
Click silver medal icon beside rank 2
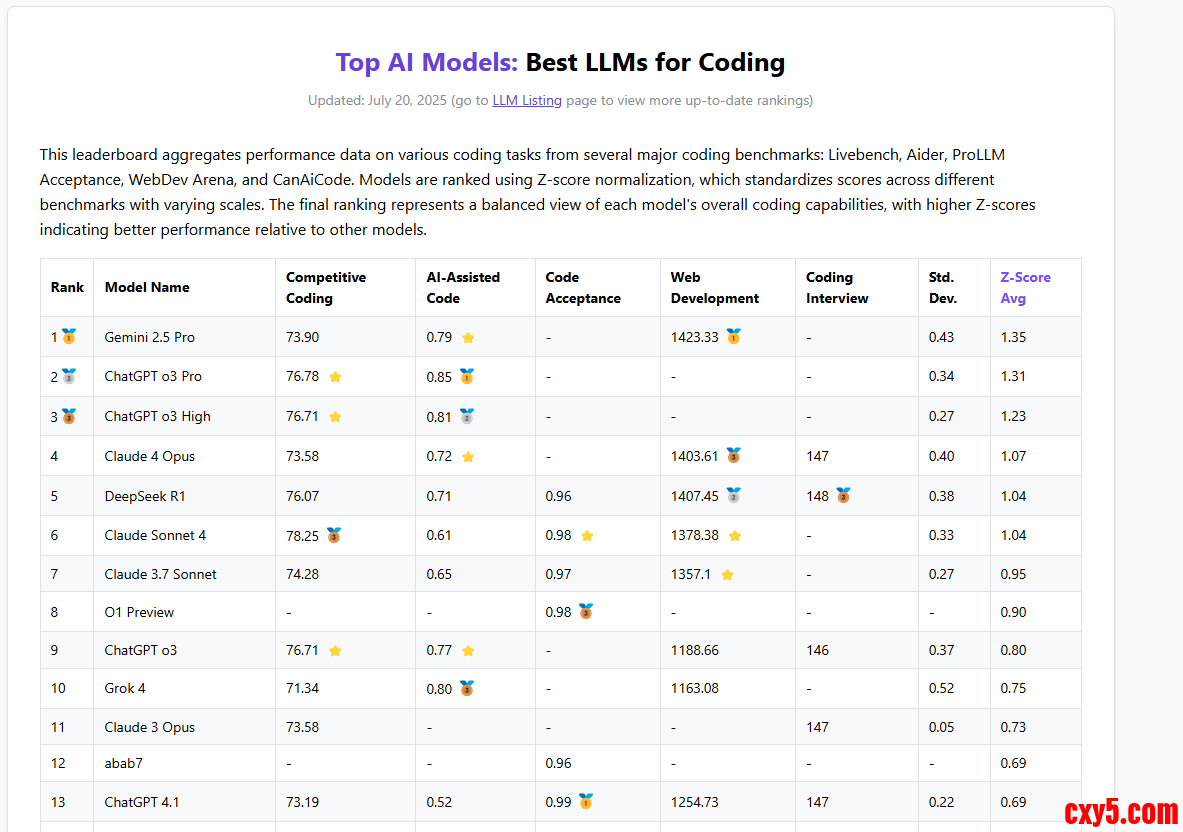(69, 377)
